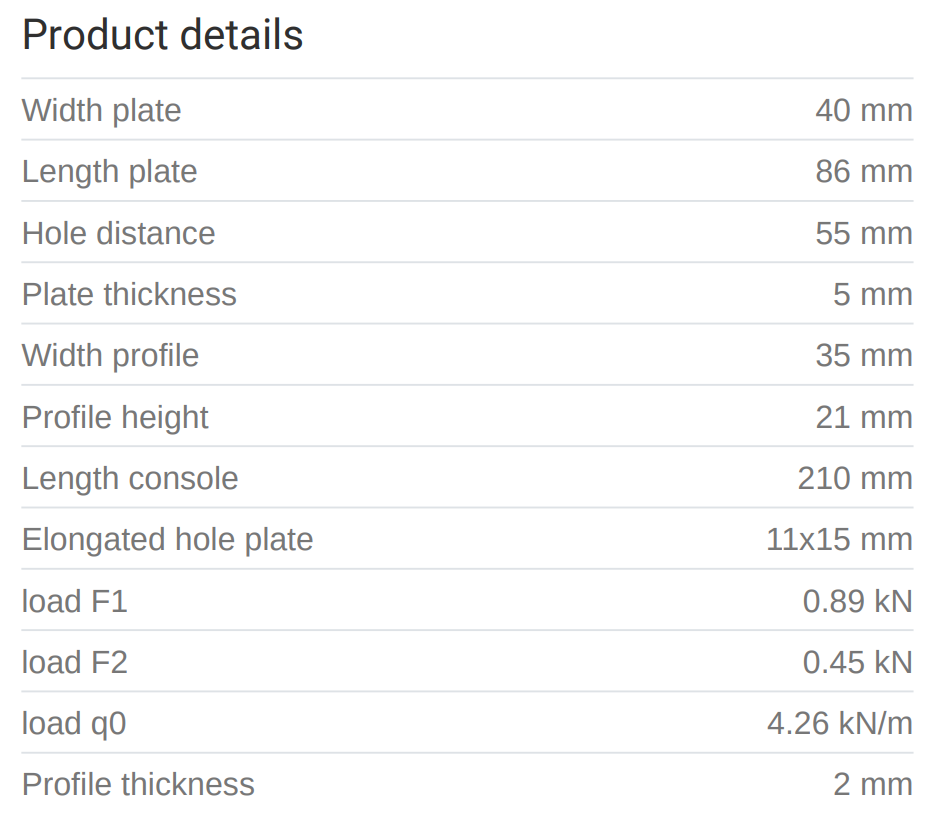Viewport: 930px width, 816px height.
Task: Select the 210 mm length console value
Action: pyautogui.click(x=854, y=478)
